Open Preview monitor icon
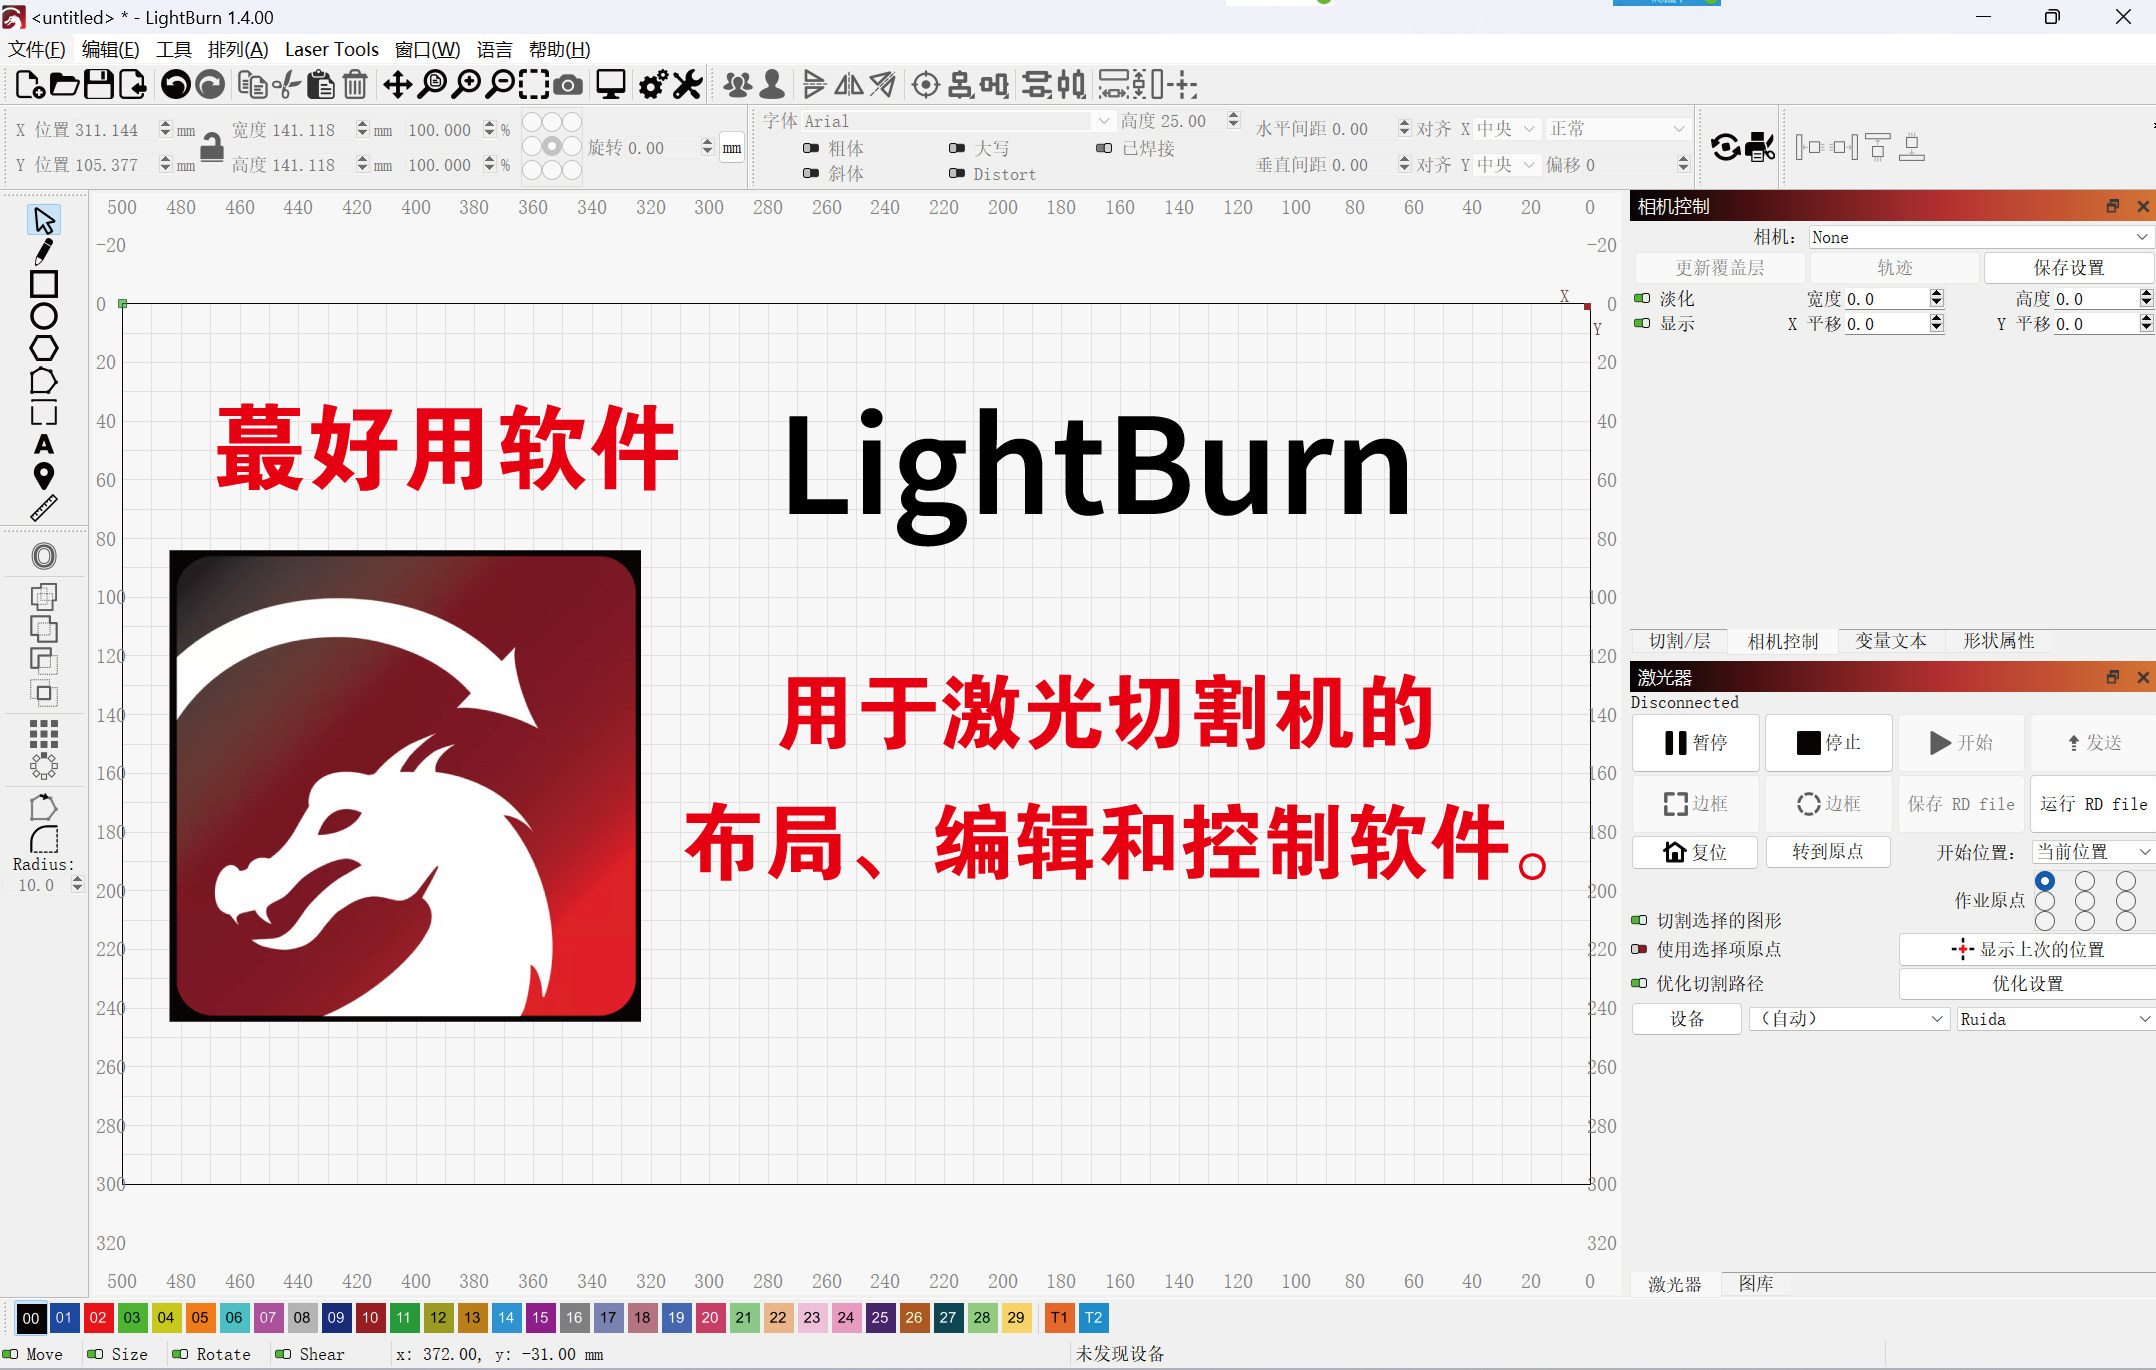 pos(611,85)
